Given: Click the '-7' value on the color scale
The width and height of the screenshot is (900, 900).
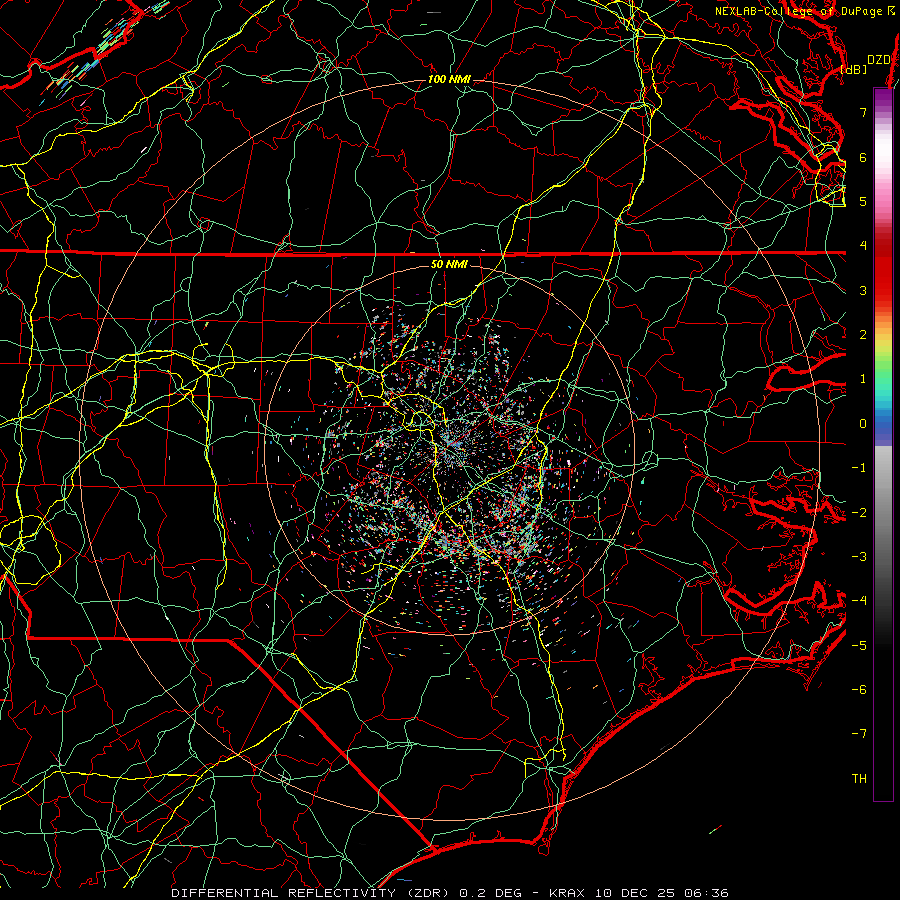Looking at the screenshot, I should point(859,734).
